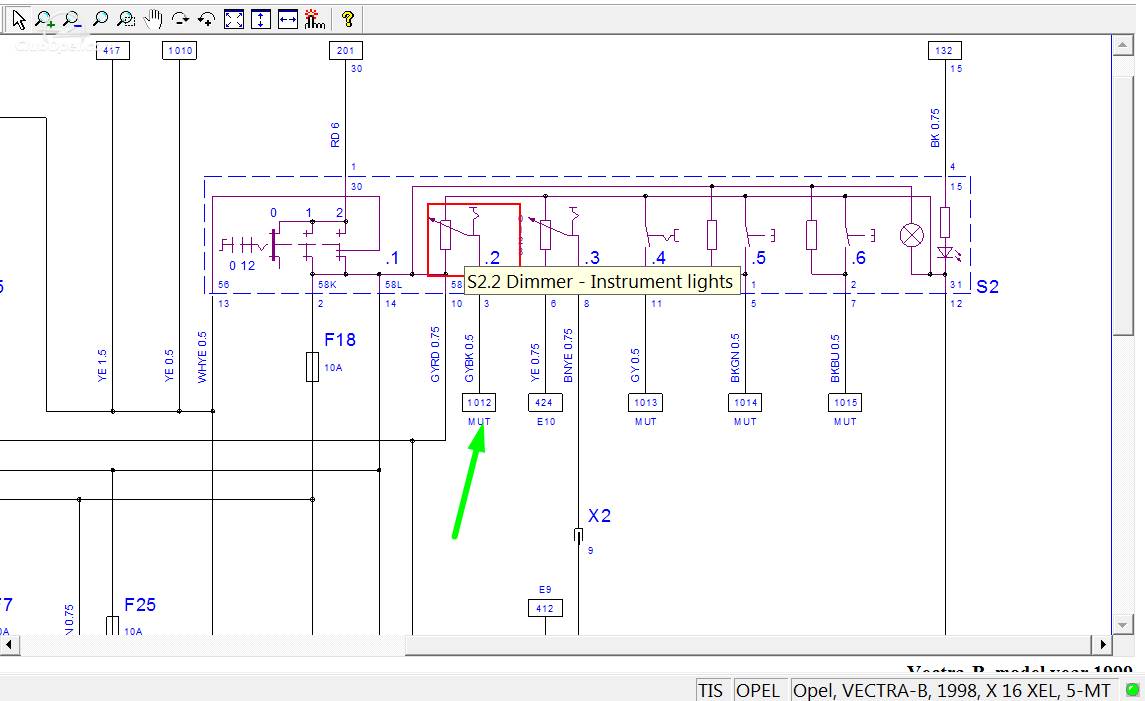The width and height of the screenshot is (1145, 701).
Task: Click the highlighted S2.2 dimmer symbol
Action: pos(474,240)
